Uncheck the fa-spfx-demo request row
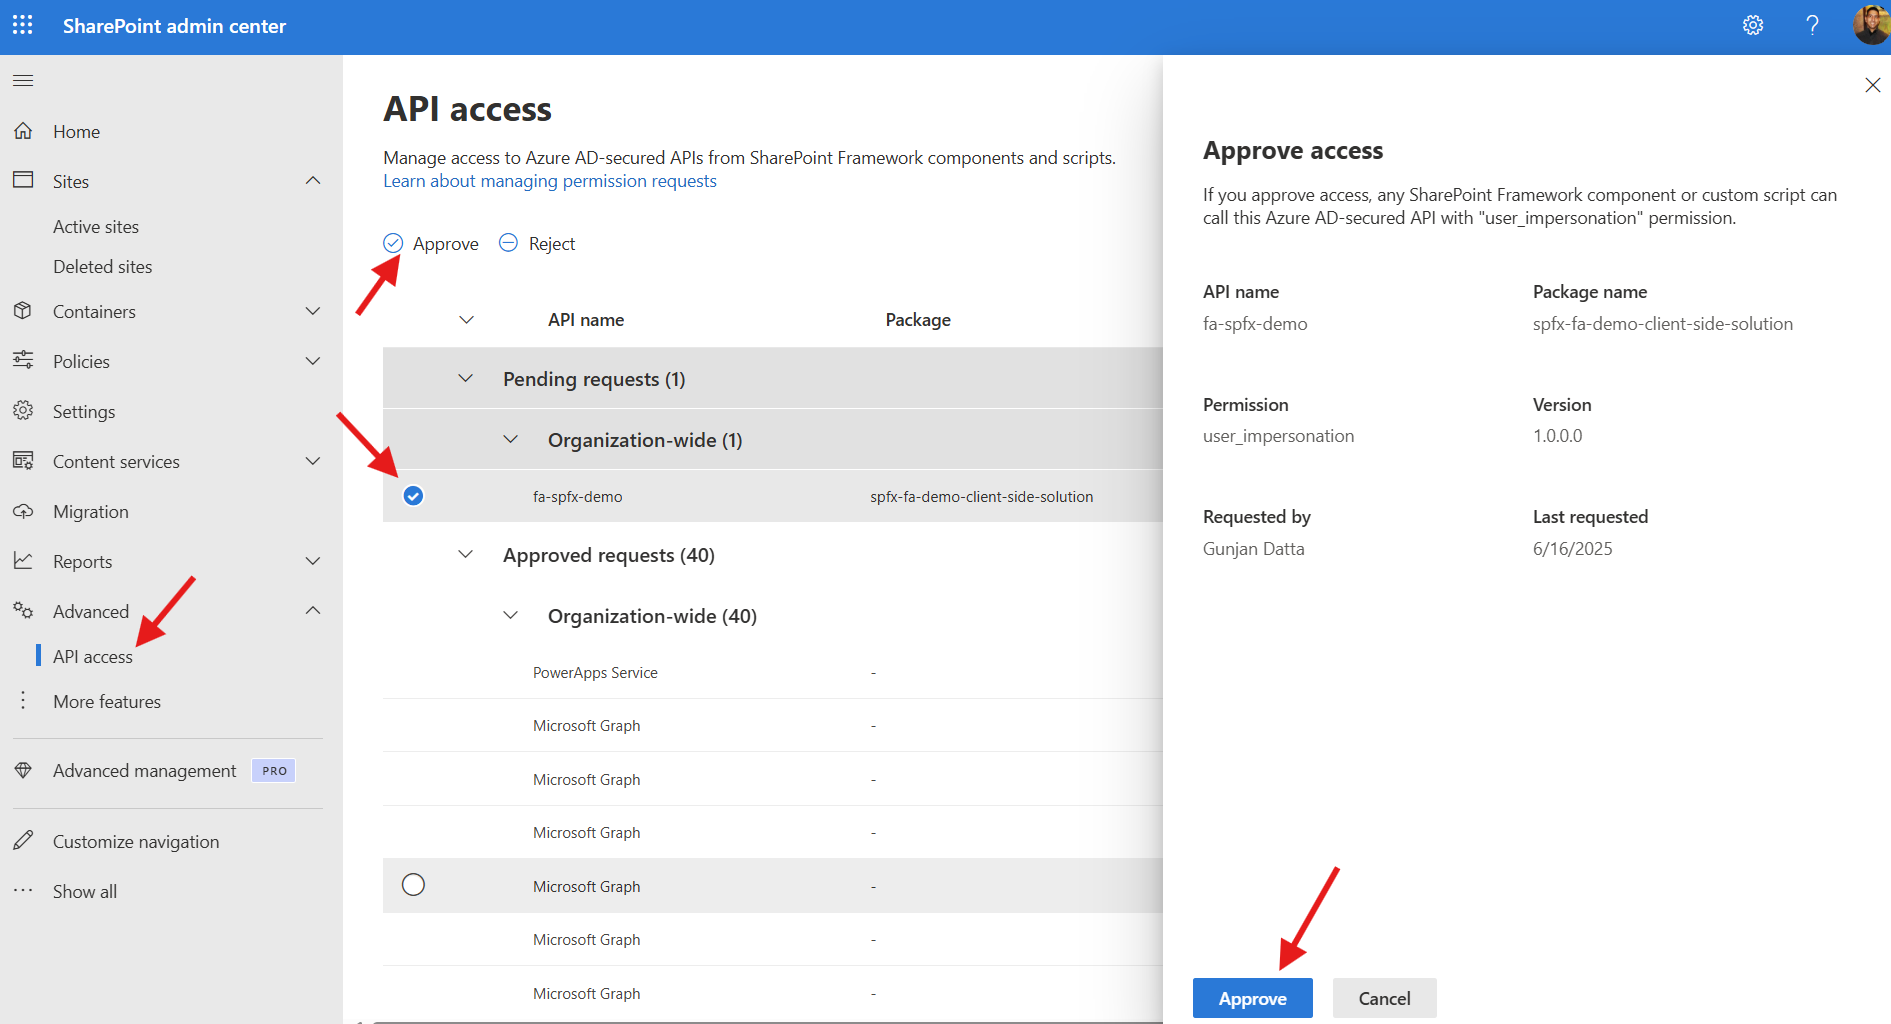Image resolution: width=1891 pixels, height=1024 pixels. pos(413,496)
